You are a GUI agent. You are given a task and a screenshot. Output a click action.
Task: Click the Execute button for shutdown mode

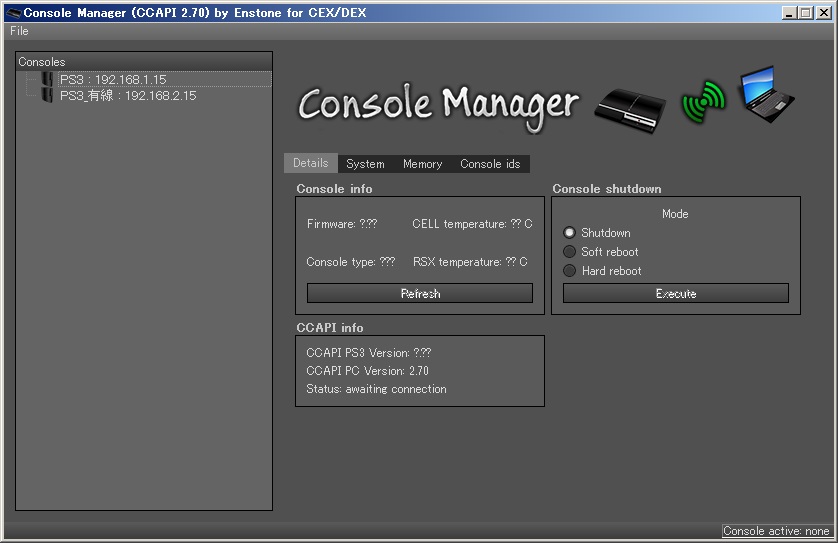(676, 293)
